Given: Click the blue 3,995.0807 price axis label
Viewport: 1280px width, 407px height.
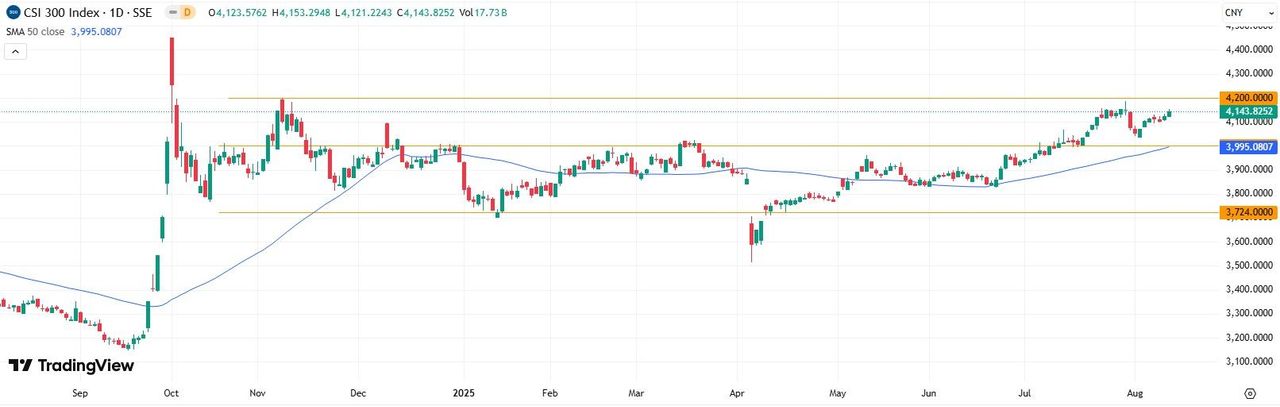Looking at the screenshot, I should tap(1248, 147).
